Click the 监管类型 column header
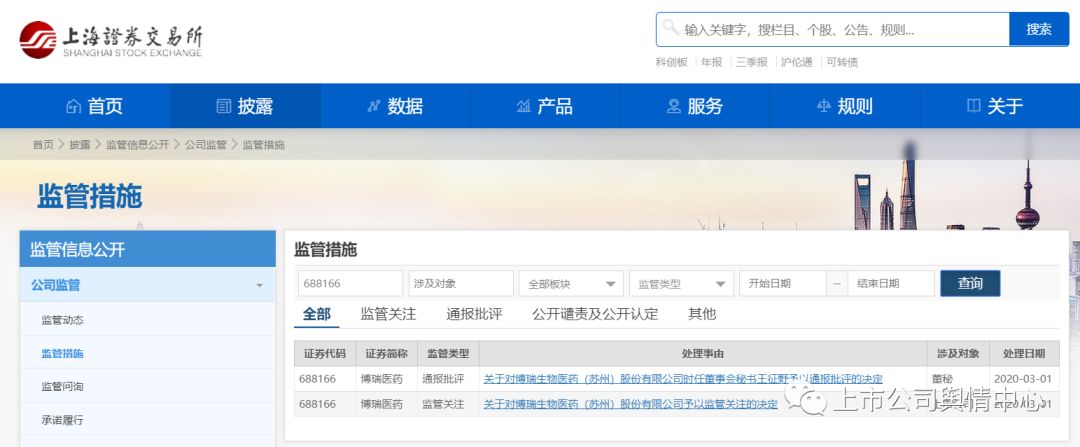Image resolution: width=1080 pixels, height=447 pixels. tap(448, 353)
